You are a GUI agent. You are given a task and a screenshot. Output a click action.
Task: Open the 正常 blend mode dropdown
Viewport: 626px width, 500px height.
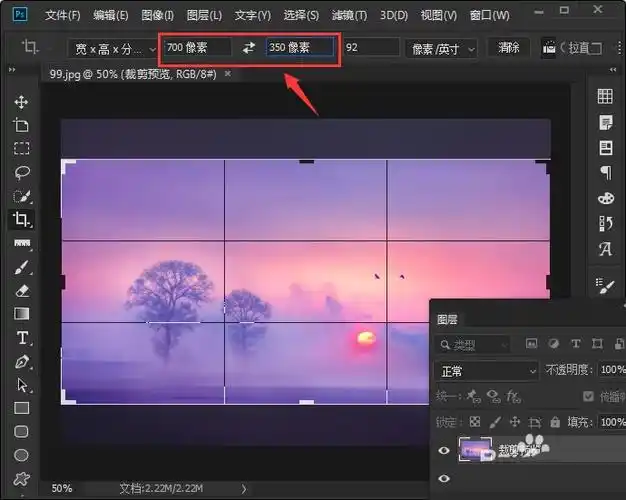click(x=486, y=371)
